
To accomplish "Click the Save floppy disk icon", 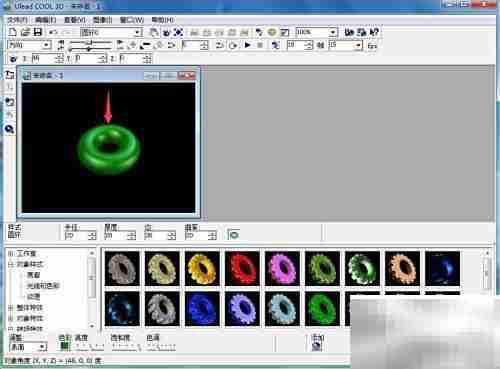I will pyautogui.click(x=38, y=32).
